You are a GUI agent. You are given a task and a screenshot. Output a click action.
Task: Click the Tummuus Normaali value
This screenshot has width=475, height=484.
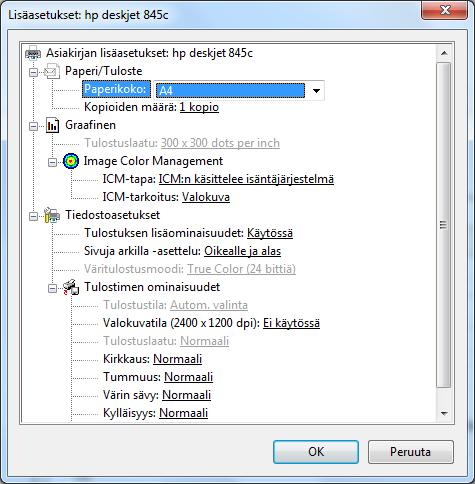pos(188,377)
